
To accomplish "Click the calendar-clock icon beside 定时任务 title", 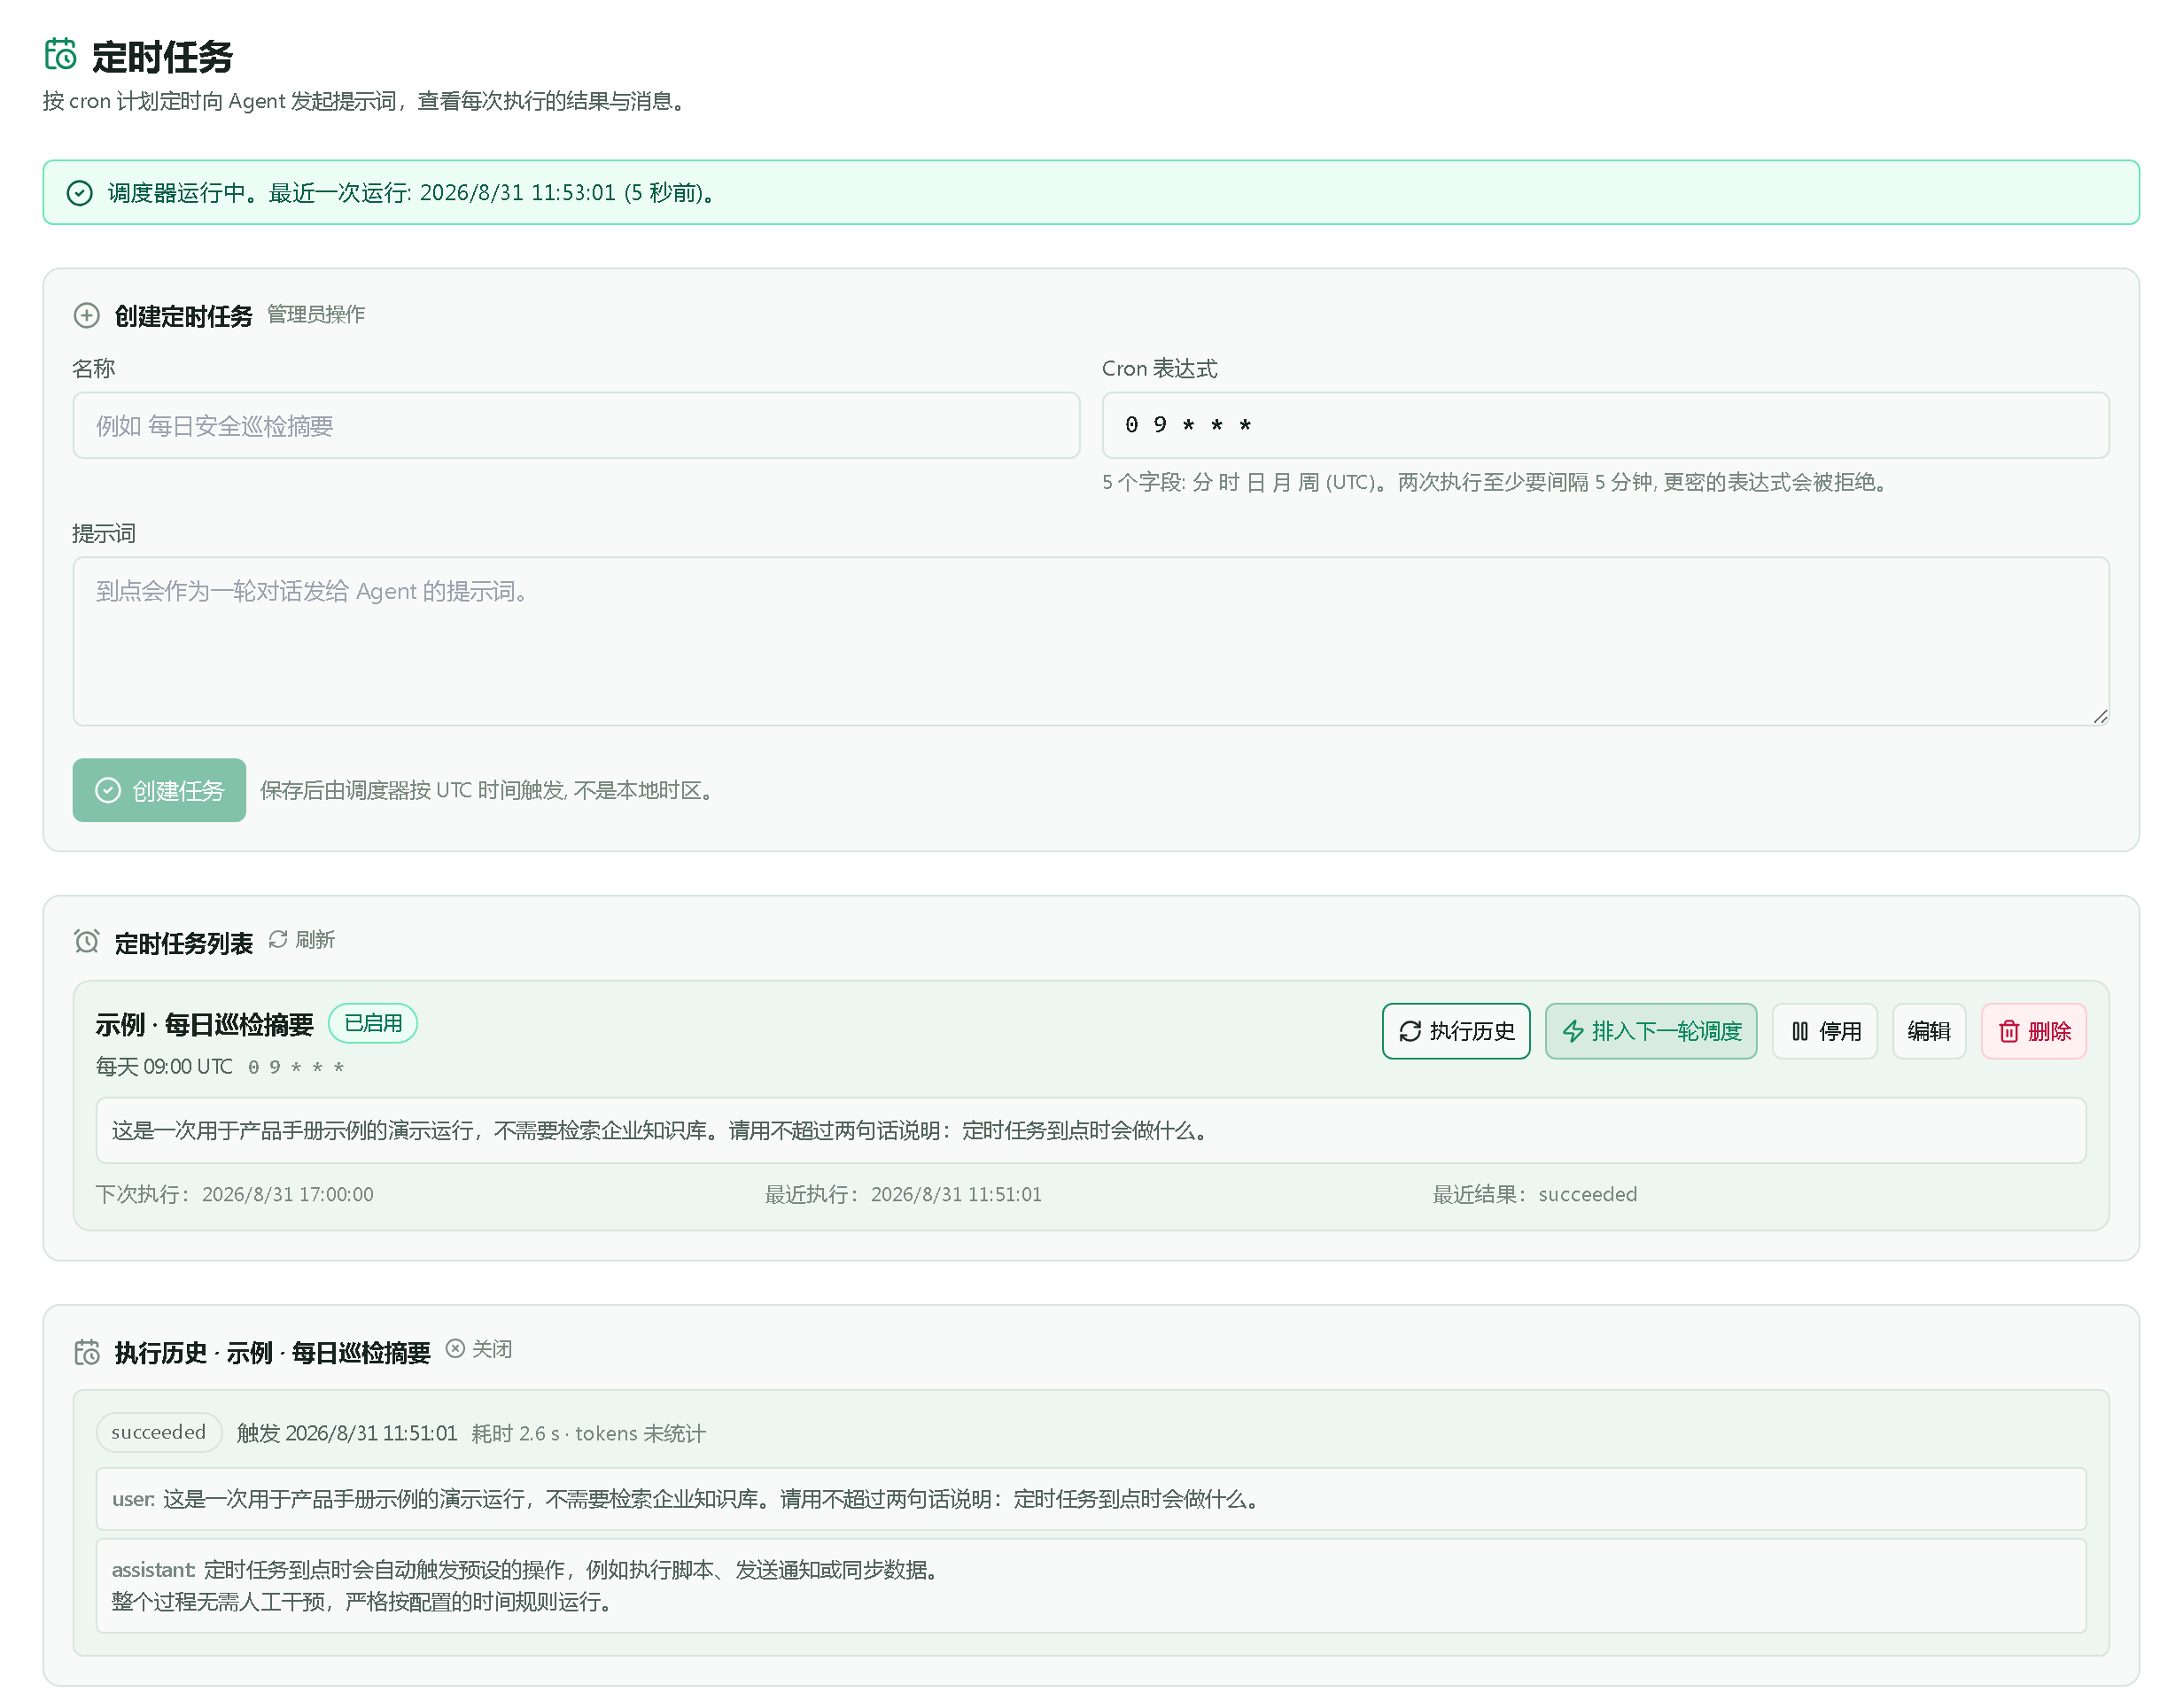I will tap(60, 54).
